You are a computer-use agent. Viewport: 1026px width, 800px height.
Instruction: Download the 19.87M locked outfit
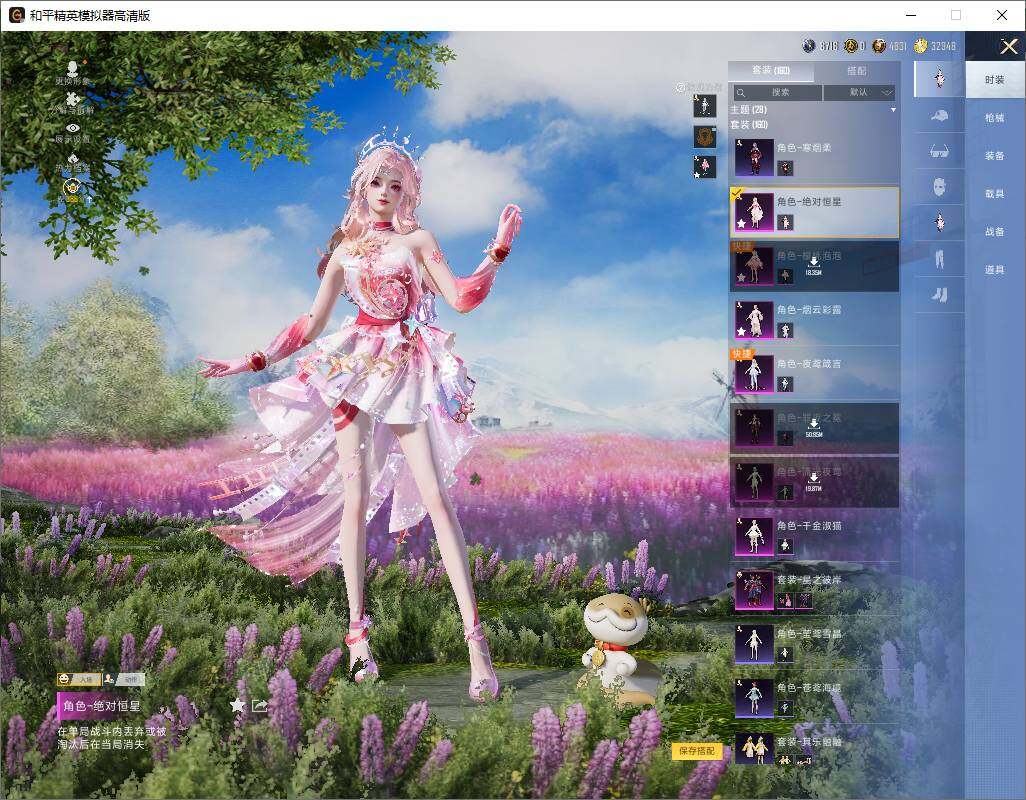[814, 481]
